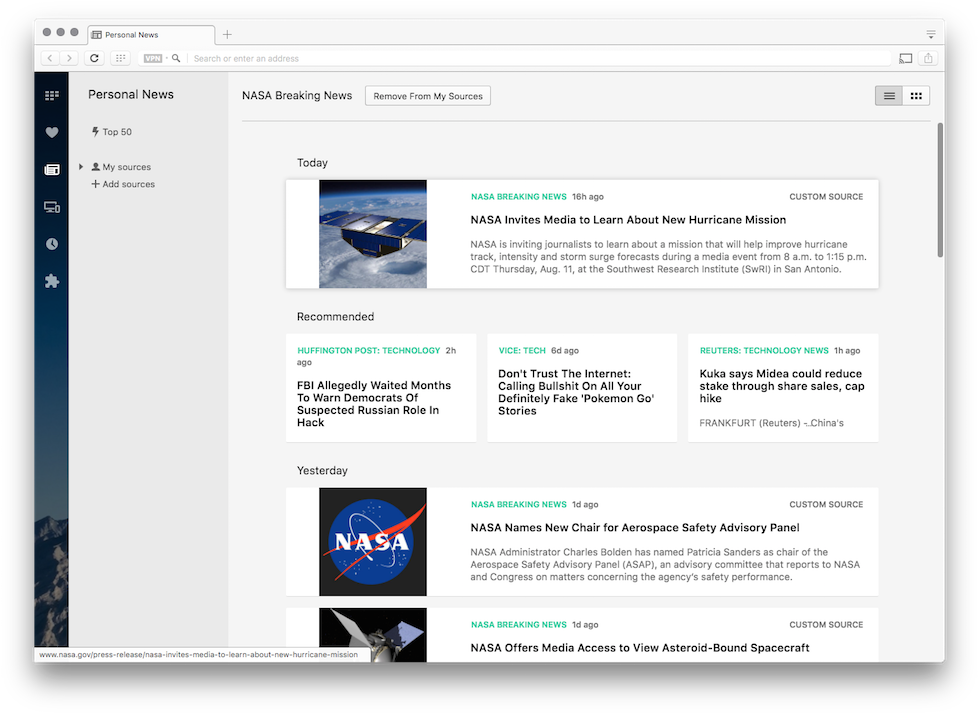
Task: Open Extensions puzzle icon in sidebar
Action: [52, 281]
